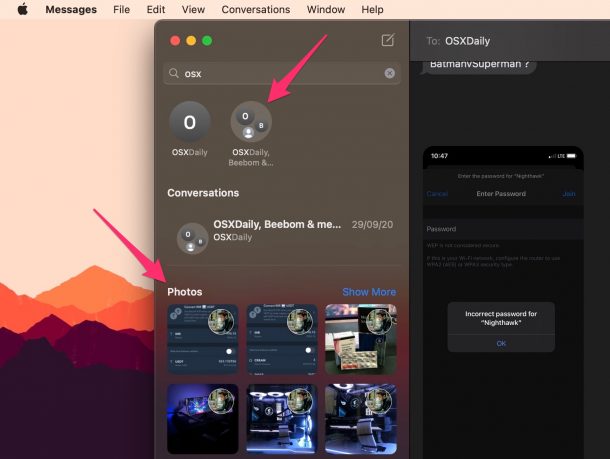This screenshot has width=610, height=459.
Task: Open the bottom-left purple-lit room photo
Action: (x=203, y=419)
